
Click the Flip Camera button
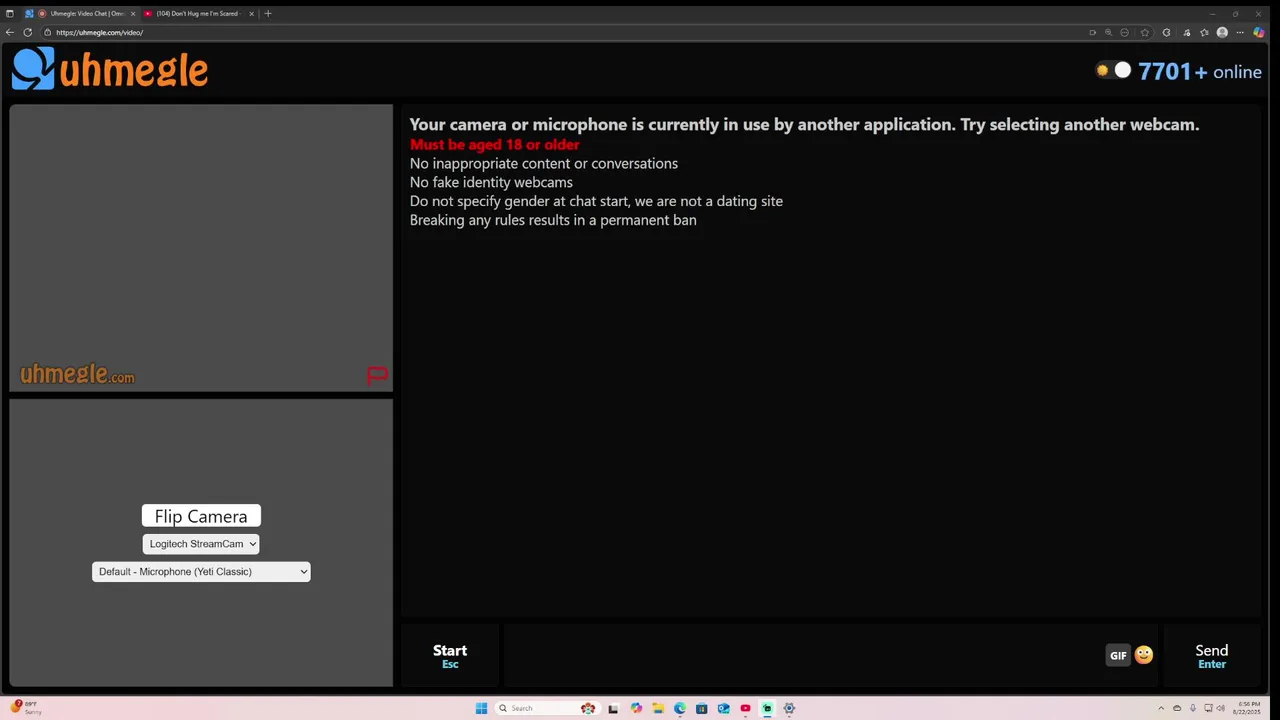pos(201,516)
